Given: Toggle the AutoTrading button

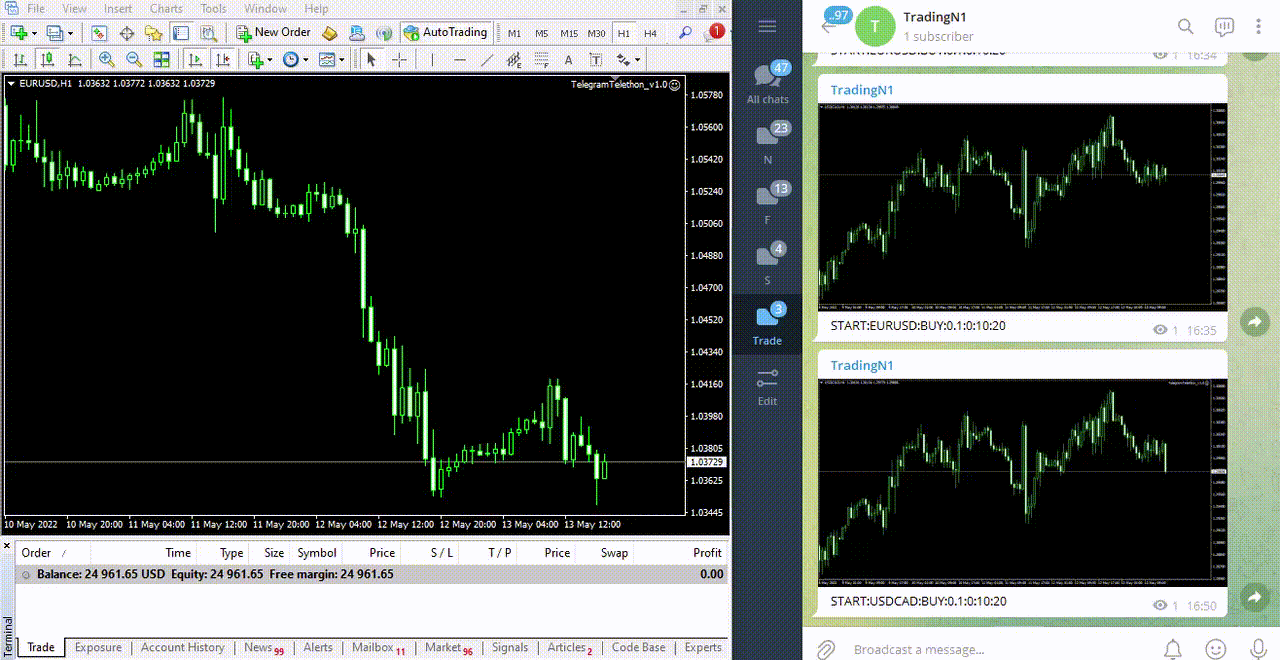Looking at the screenshot, I should point(445,33).
